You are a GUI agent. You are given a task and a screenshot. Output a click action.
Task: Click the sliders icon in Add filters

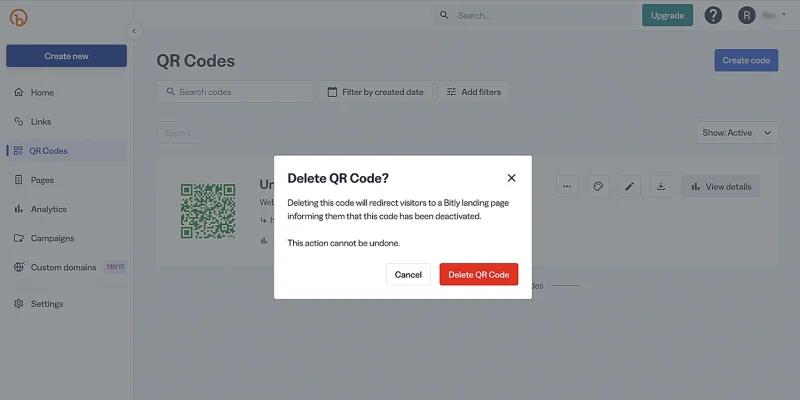451,92
